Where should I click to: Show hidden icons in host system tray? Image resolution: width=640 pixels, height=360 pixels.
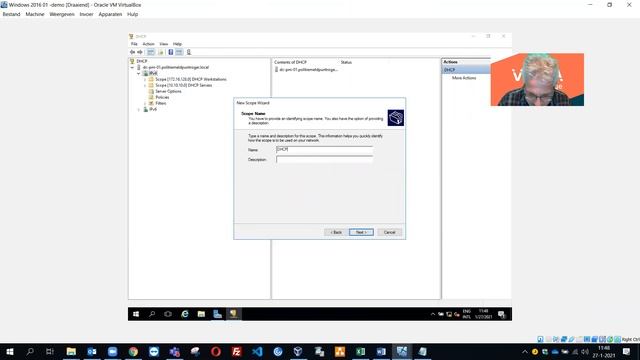click(x=524, y=352)
